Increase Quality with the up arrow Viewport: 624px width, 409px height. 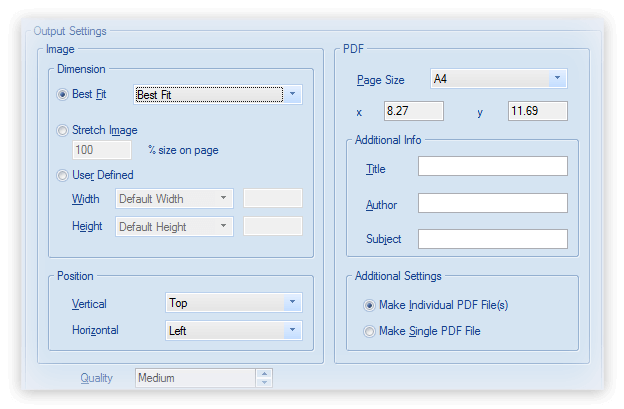(264, 374)
